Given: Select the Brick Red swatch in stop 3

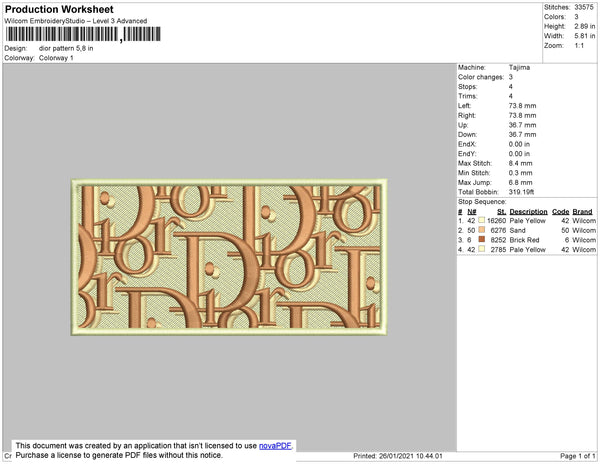Looking at the screenshot, I should pyautogui.click(x=483, y=240).
